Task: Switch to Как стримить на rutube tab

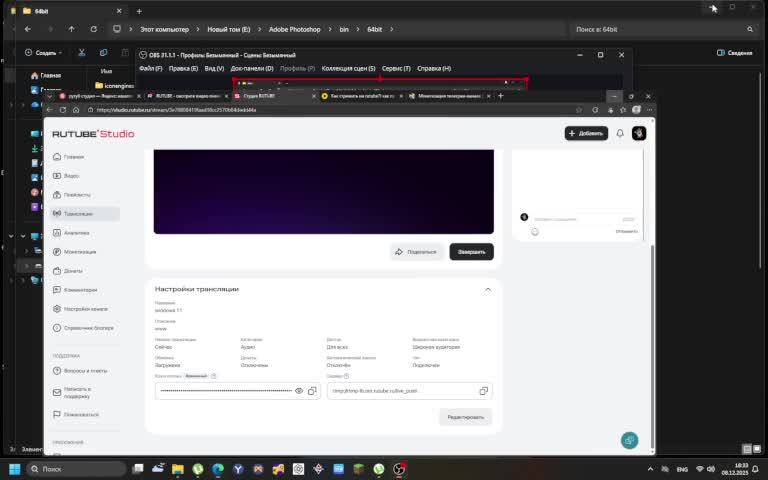Action: pyautogui.click(x=362, y=96)
